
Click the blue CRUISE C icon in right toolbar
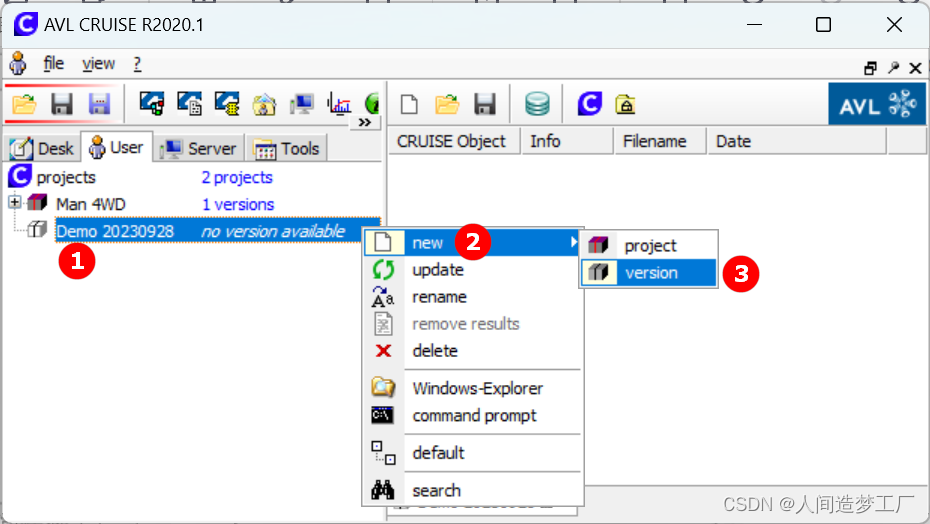(x=590, y=104)
